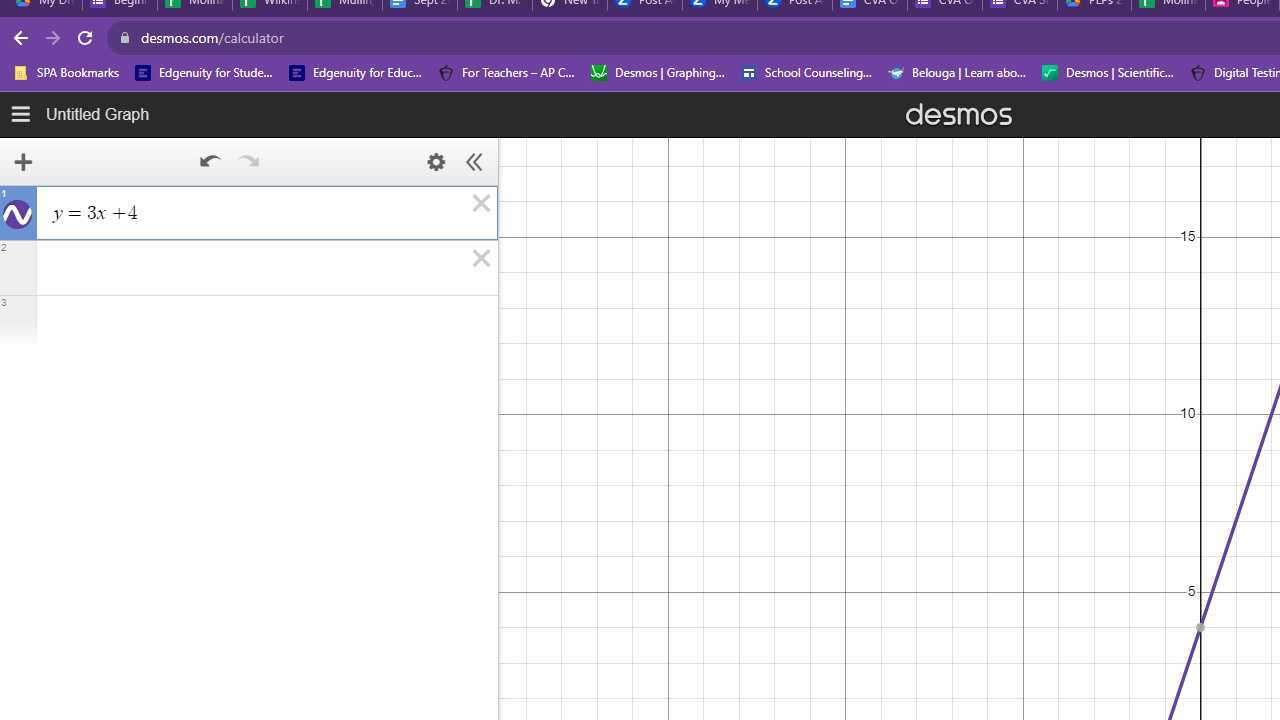The image size is (1280, 720).
Task: Open the Desmos main hamburger menu
Action: 20,114
